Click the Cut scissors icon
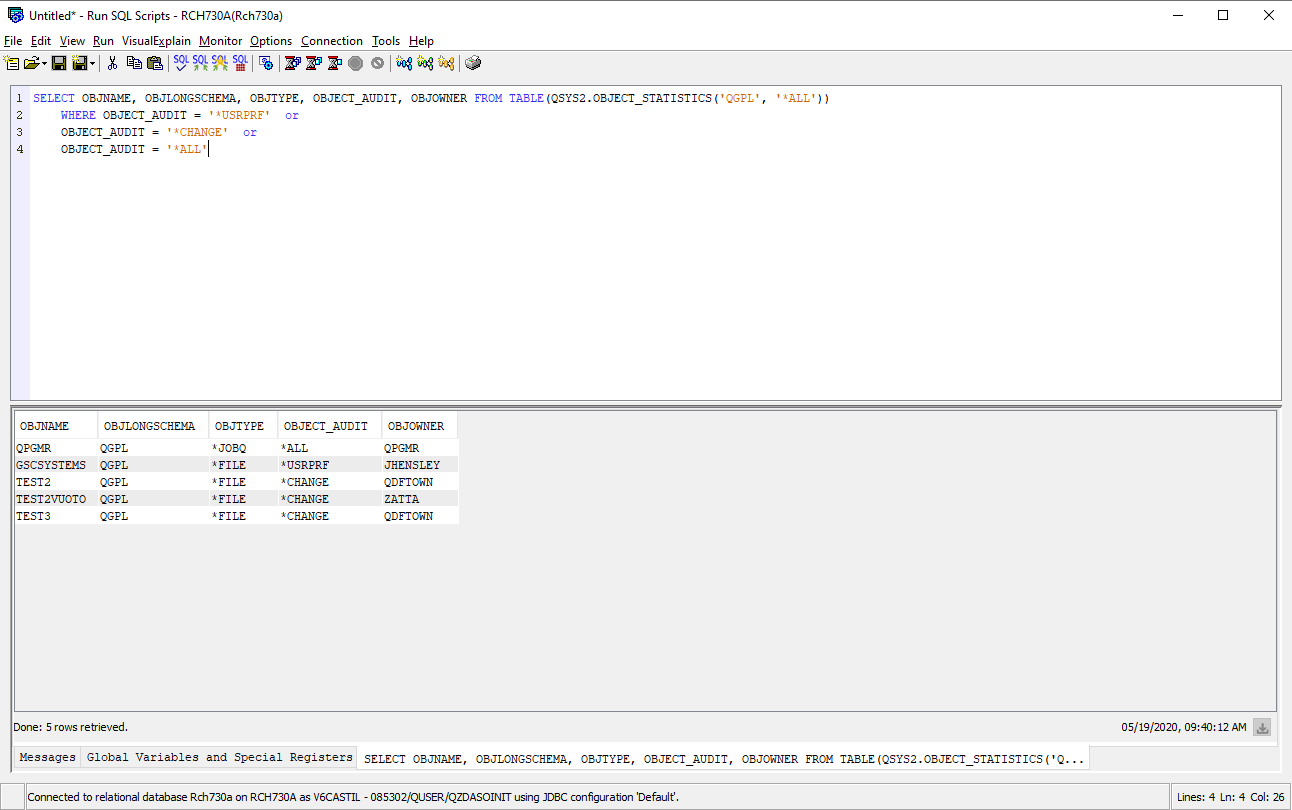 (x=112, y=63)
